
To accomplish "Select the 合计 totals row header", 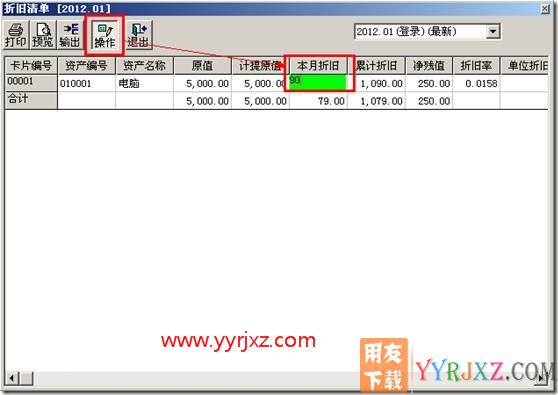I will tap(31, 100).
